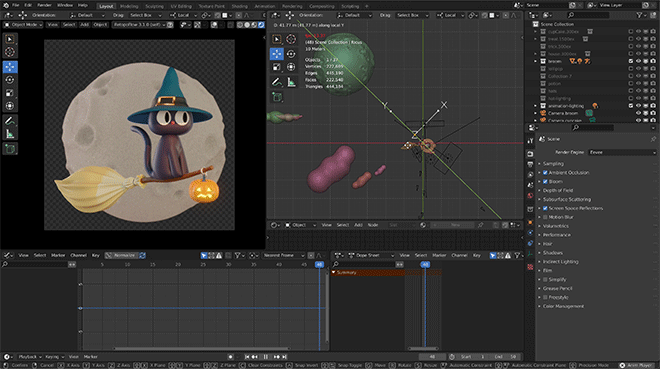
Task: Pick the Select Box tool in left viewport toolbar
Action: (x=10, y=39)
